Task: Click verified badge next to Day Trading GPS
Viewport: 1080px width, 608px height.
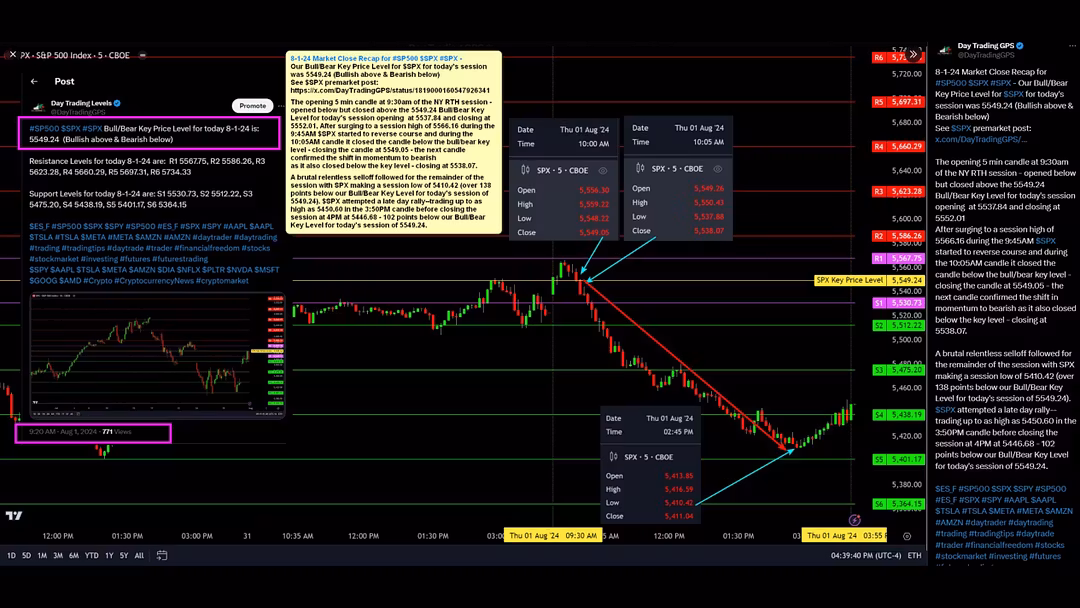Action: point(1020,46)
